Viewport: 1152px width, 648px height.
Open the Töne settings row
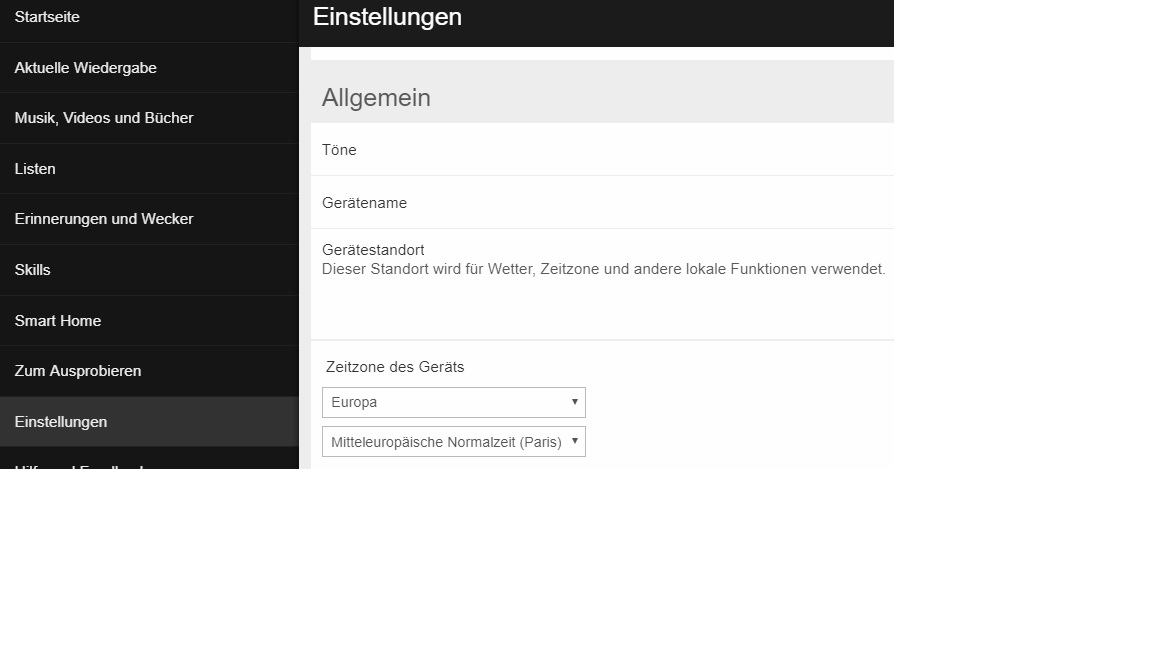pos(339,150)
